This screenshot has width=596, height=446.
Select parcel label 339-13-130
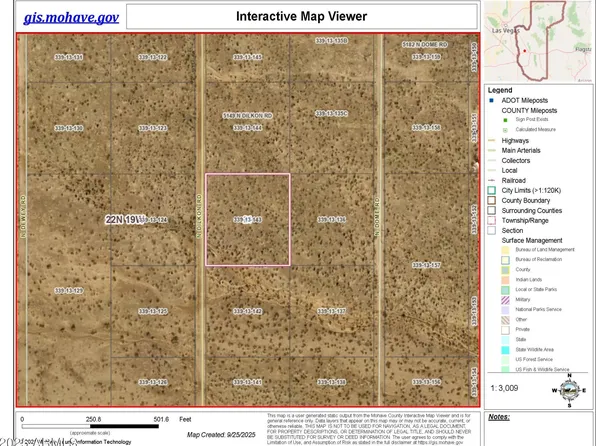coord(68,128)
